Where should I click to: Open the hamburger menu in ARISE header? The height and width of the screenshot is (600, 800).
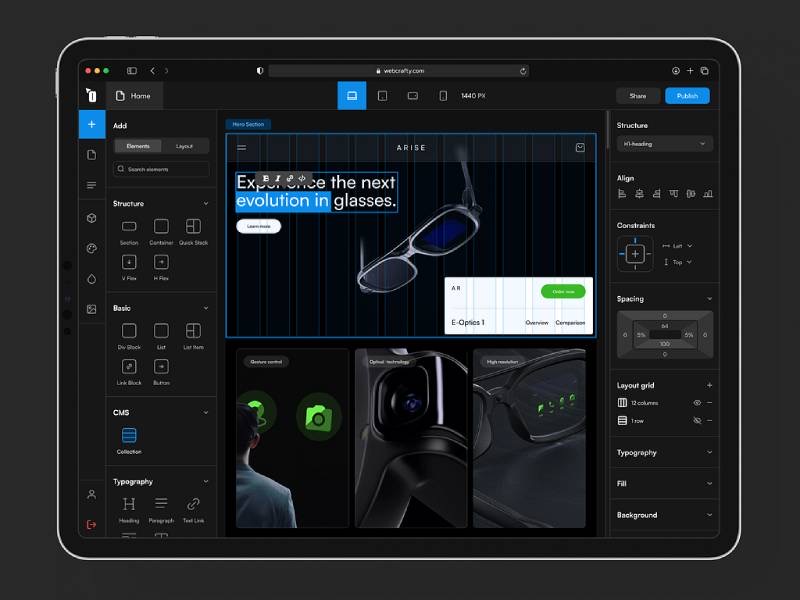tap(242, 147)
